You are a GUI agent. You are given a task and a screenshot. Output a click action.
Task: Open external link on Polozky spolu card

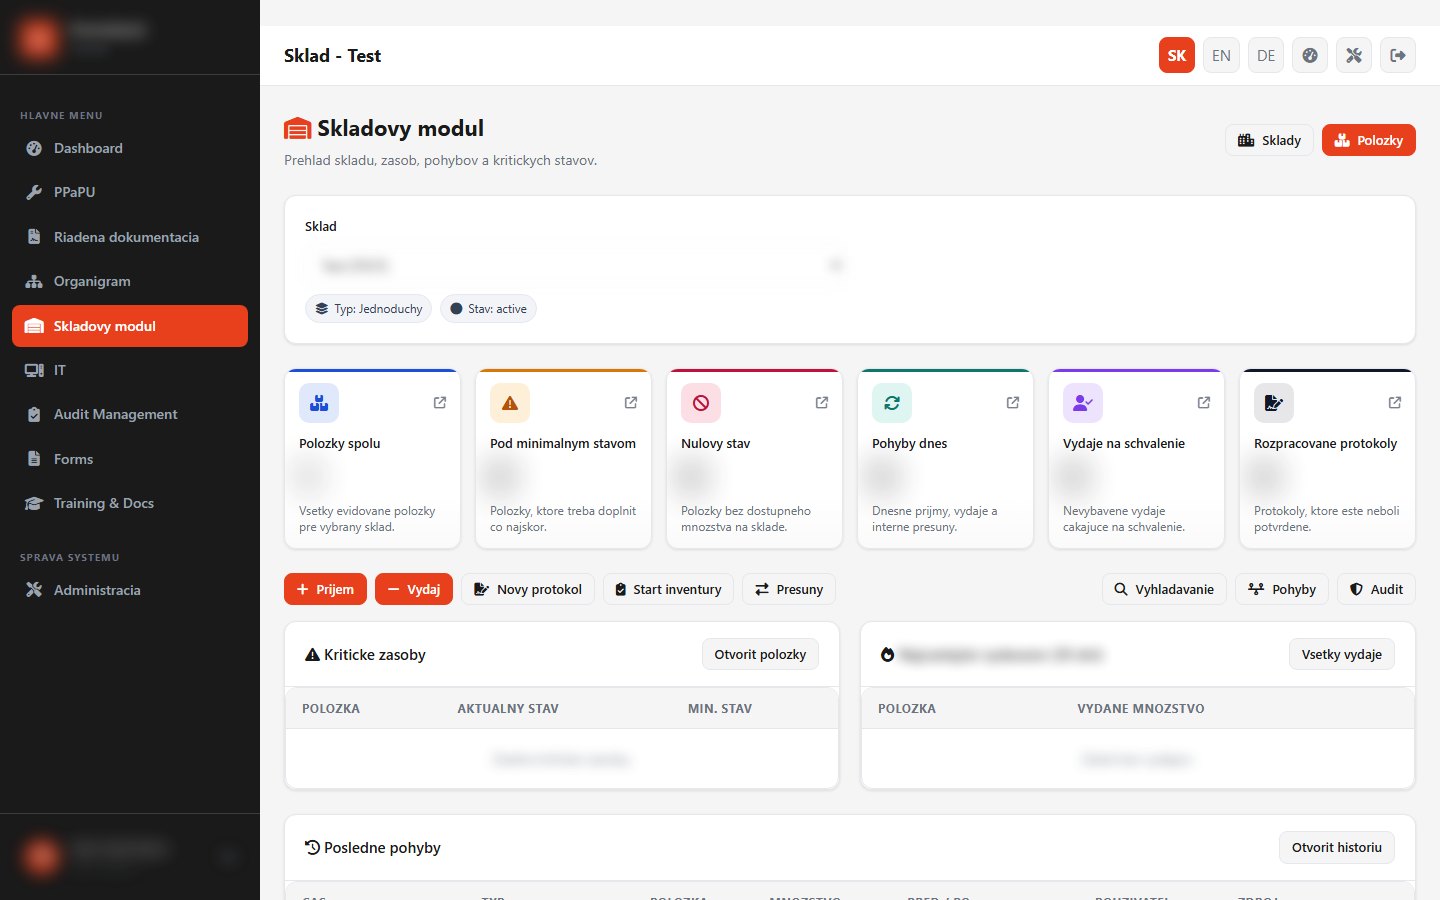440,403
